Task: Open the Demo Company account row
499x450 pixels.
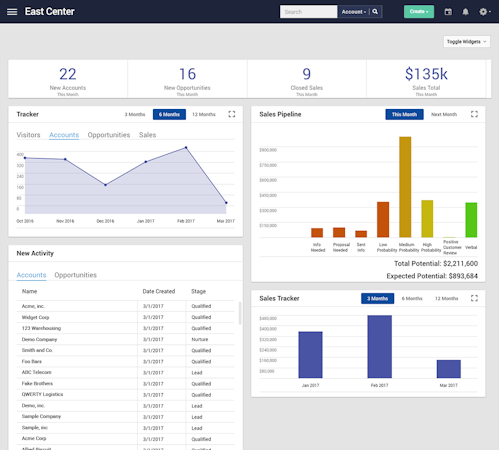Action: point(125,339)
